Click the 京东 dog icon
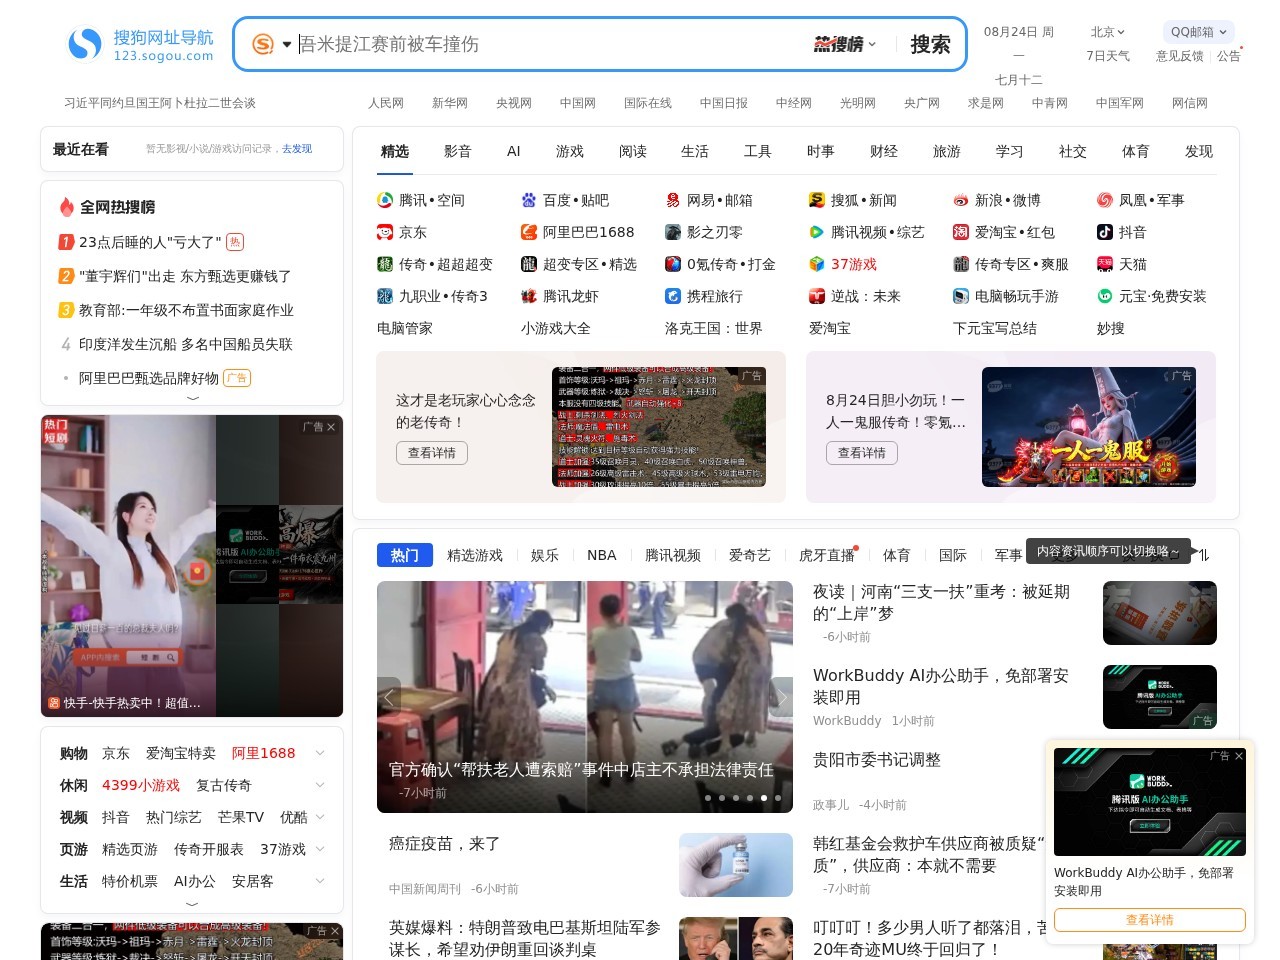 tap(385, 232)
